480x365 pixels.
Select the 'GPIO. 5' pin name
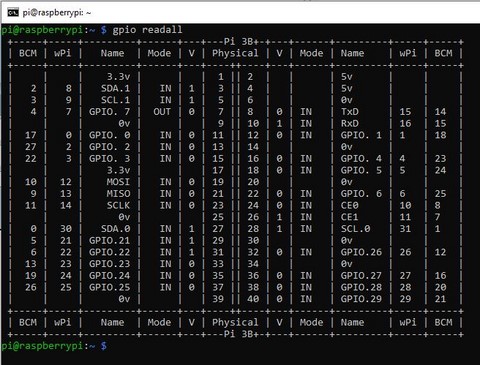(361, 170)
